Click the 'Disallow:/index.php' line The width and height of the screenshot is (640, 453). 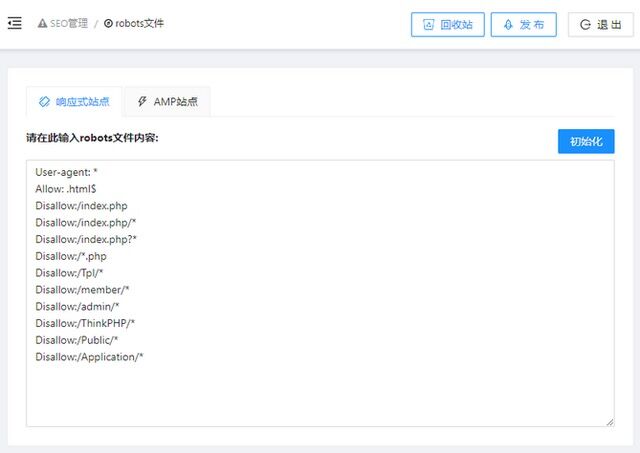click(81, 206)
